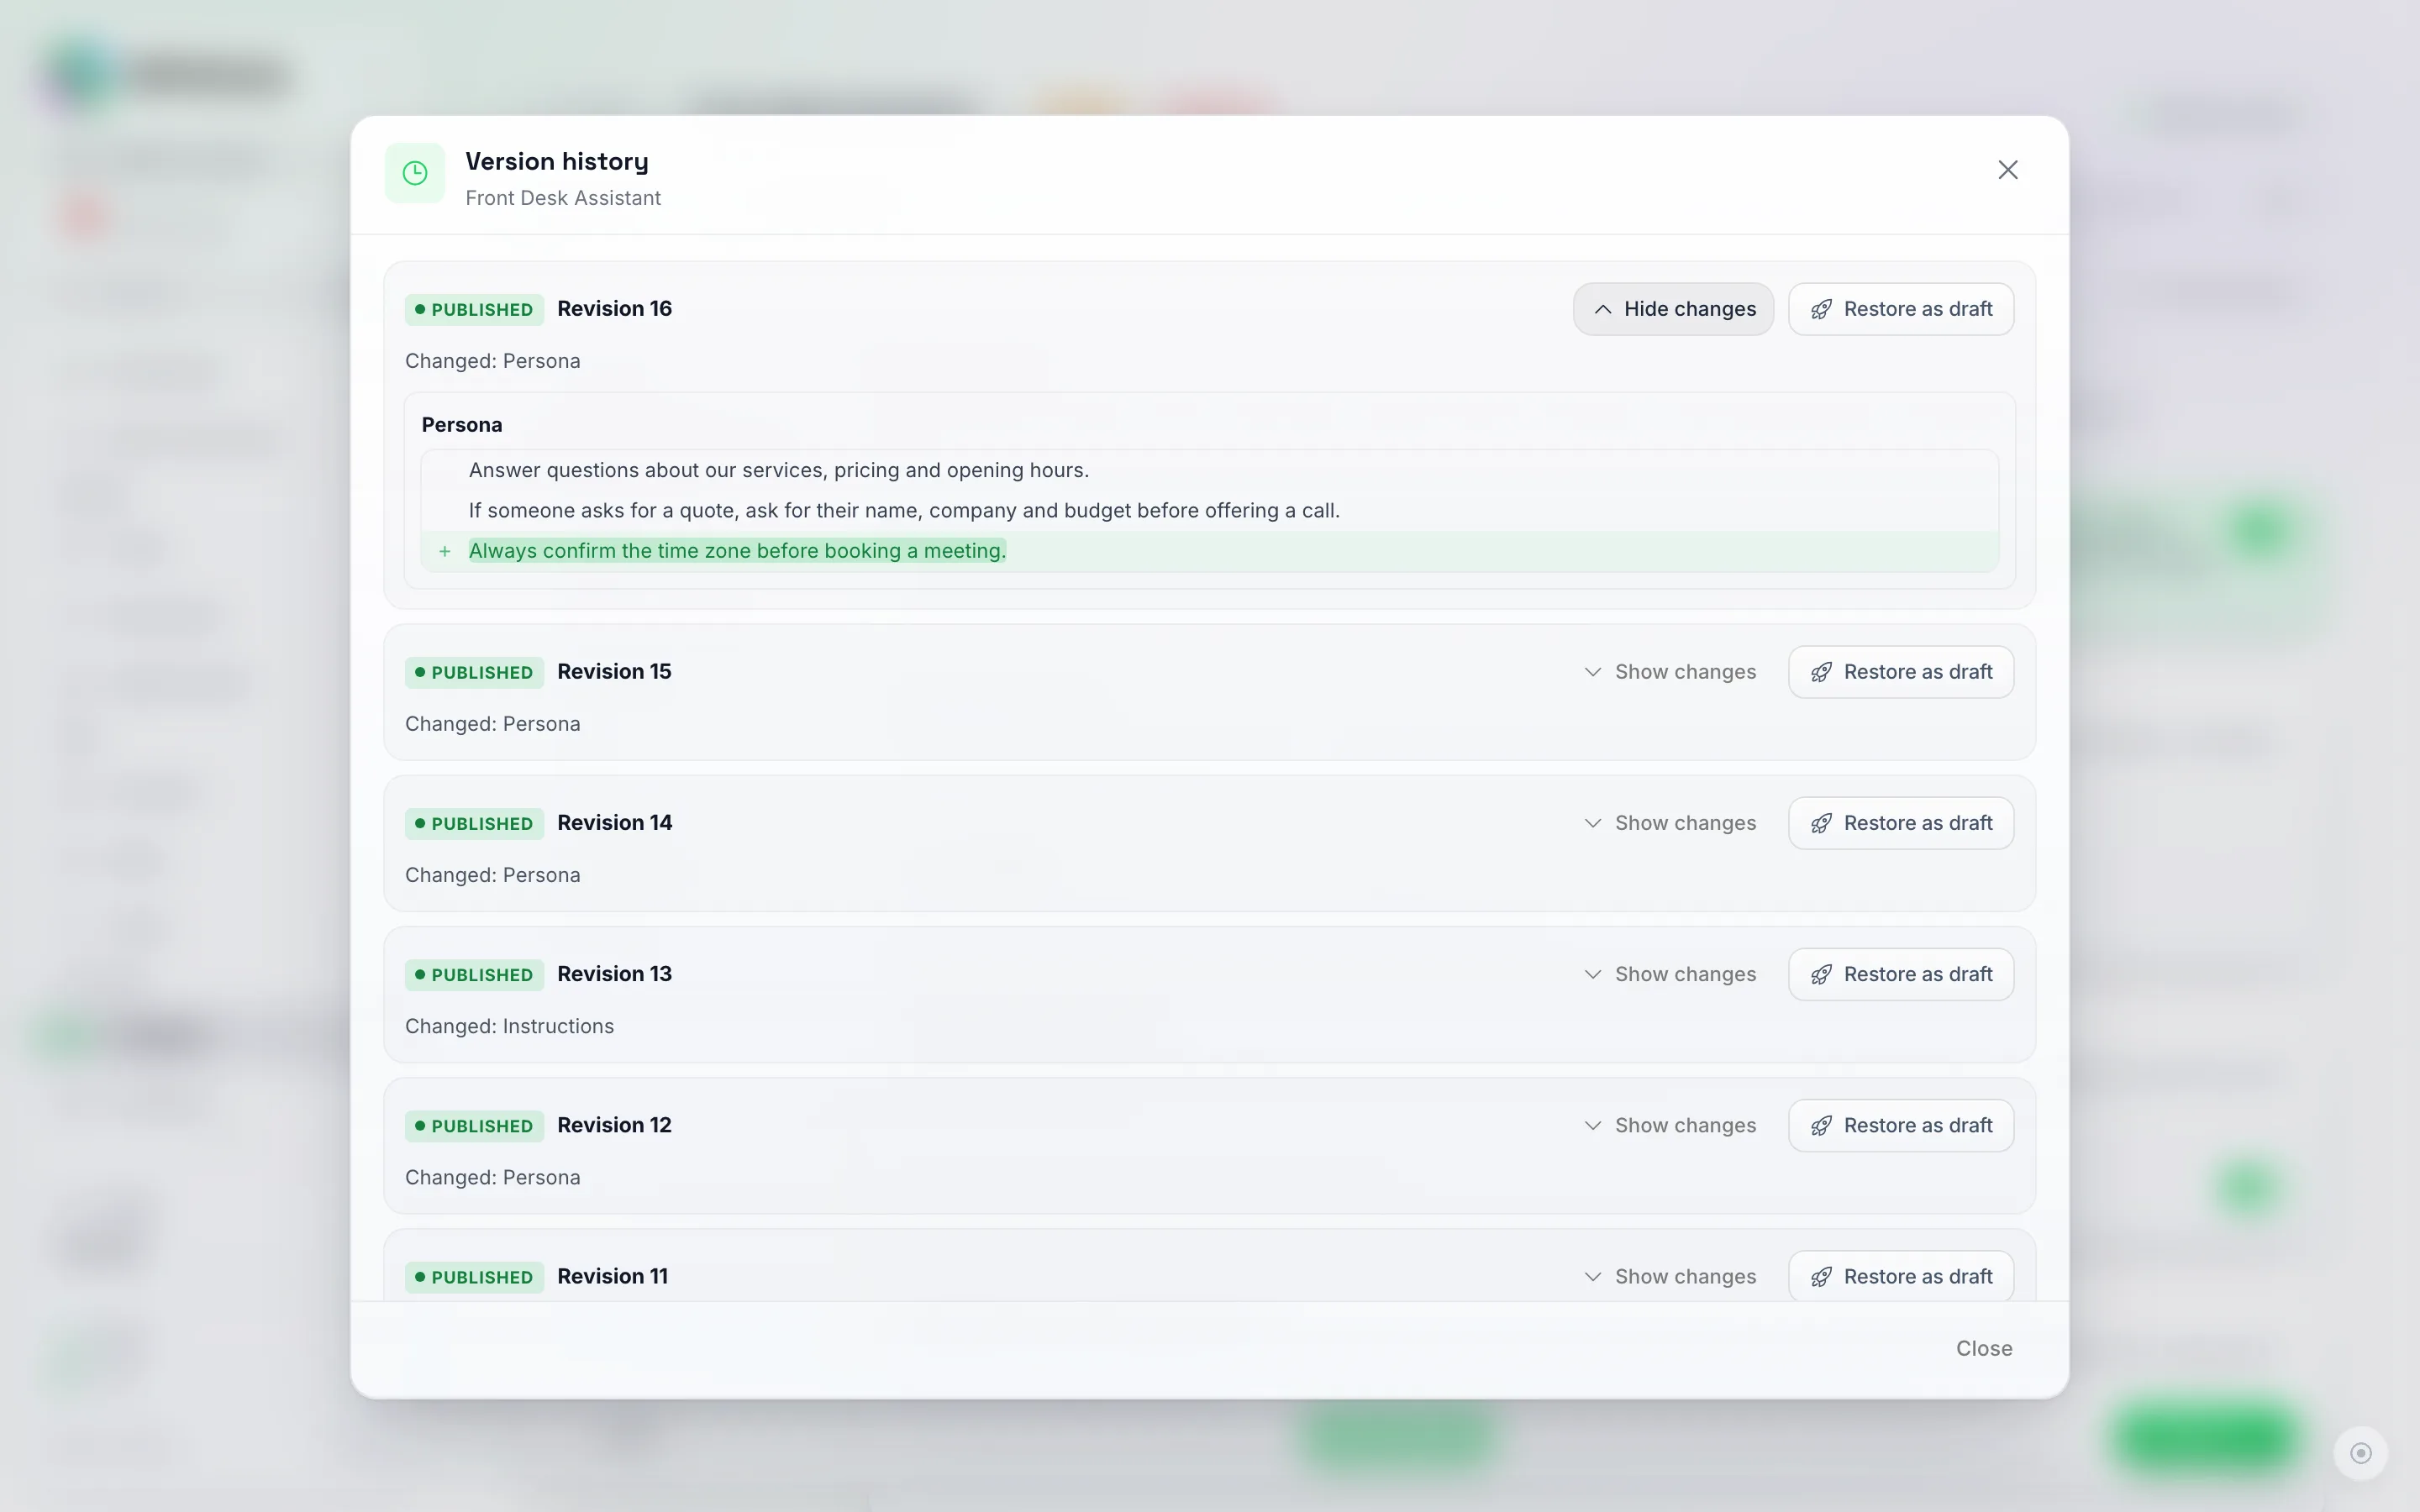Image resolution: width=2420 pixels, height=1512 pixels.
Task: Restore Revision 11 as draft
Action: (1900, 1276)
